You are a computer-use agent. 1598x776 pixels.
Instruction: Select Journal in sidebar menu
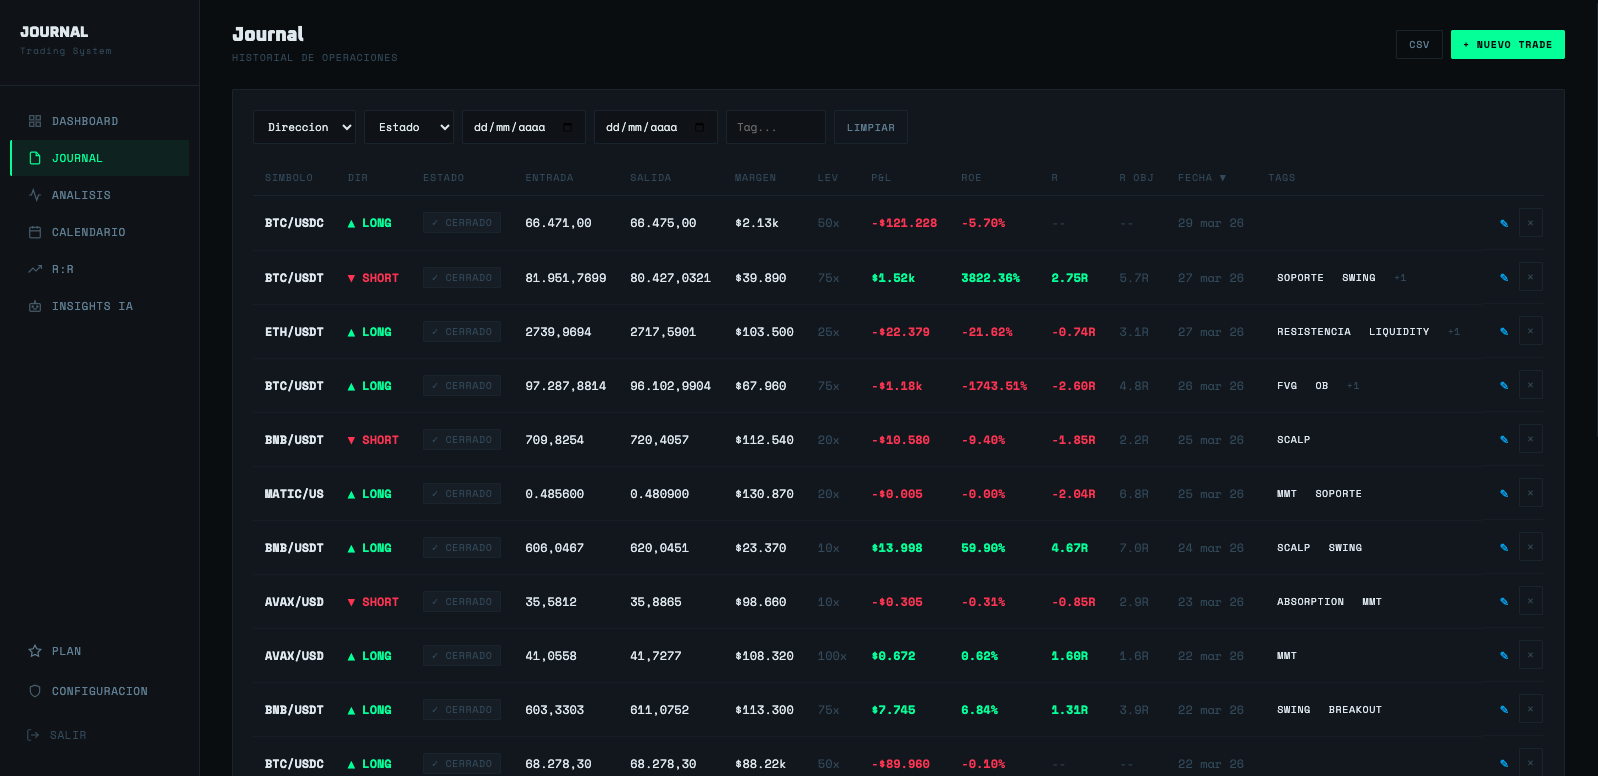(x=99, y=158)
